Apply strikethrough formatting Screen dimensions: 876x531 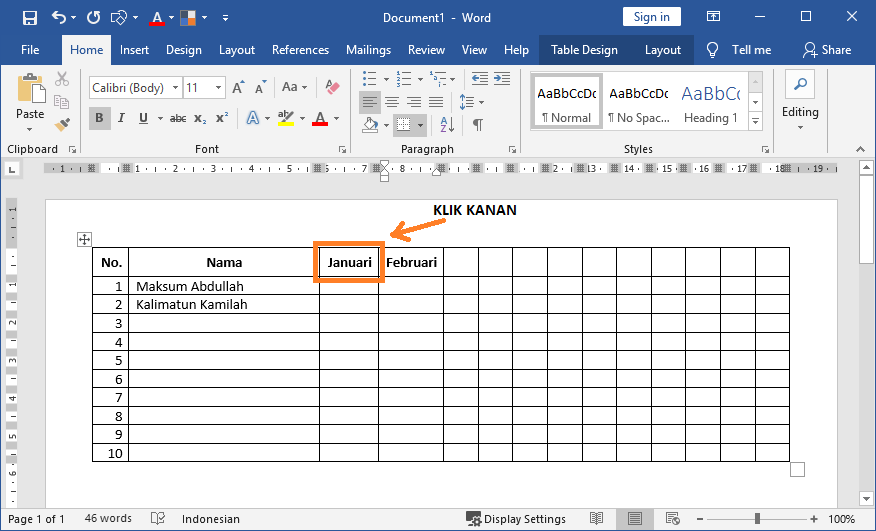[x=178, y=118]
